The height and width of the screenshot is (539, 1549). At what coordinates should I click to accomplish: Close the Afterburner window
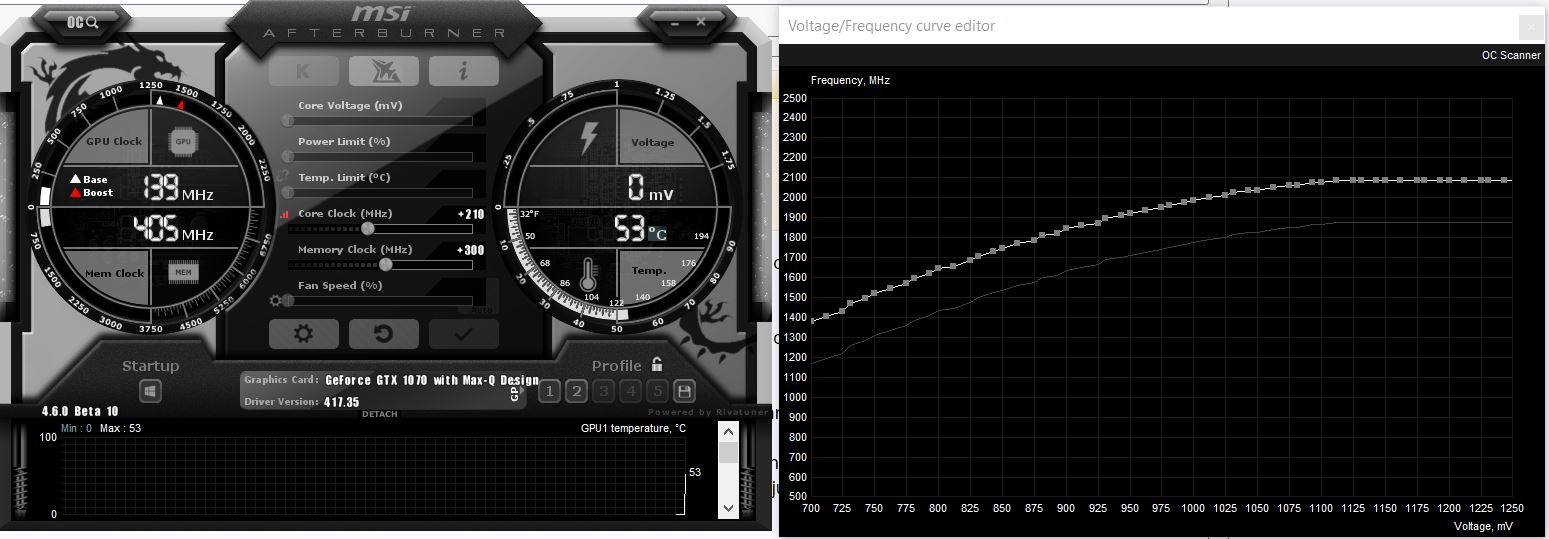coord(699,21)
